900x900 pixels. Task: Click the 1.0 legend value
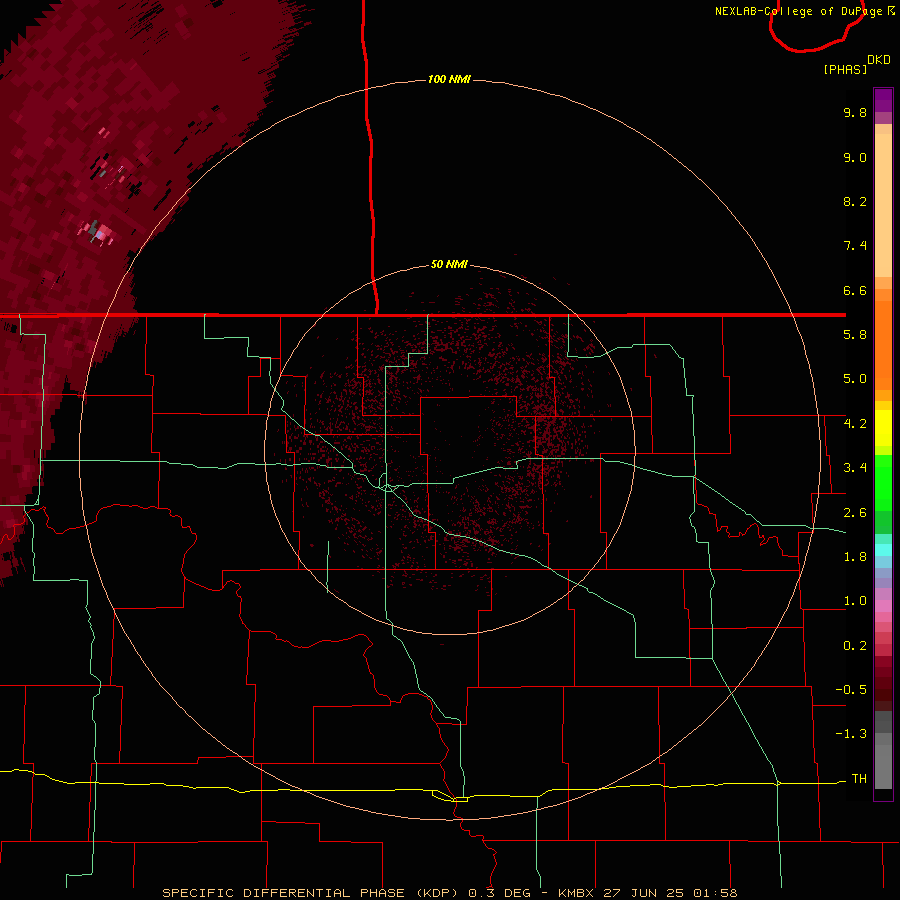click(x=855, y=601)
